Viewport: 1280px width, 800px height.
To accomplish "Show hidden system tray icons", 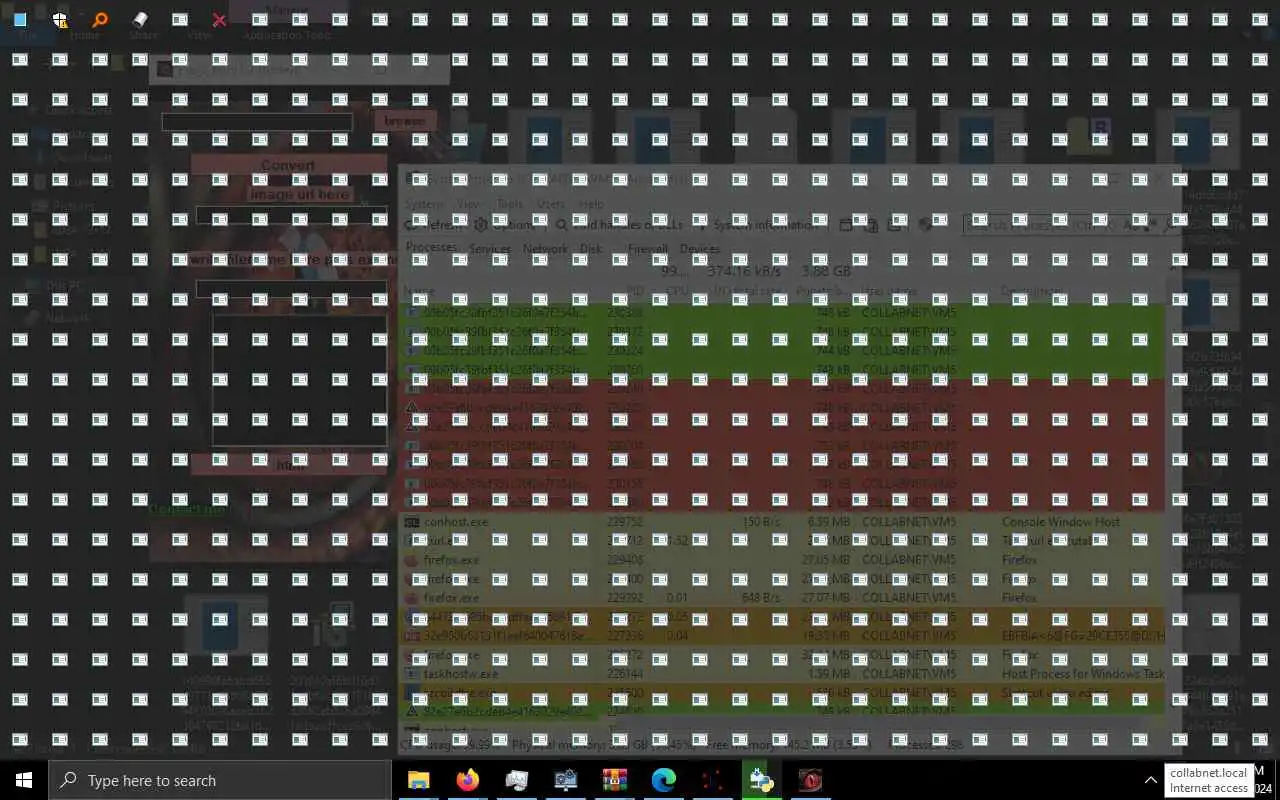I will click(x=1150, y=780).
